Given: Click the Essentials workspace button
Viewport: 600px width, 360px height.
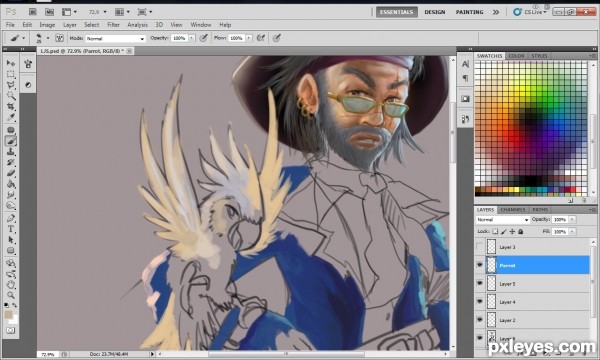Looking at the screenshot, I should coord(397,12).
